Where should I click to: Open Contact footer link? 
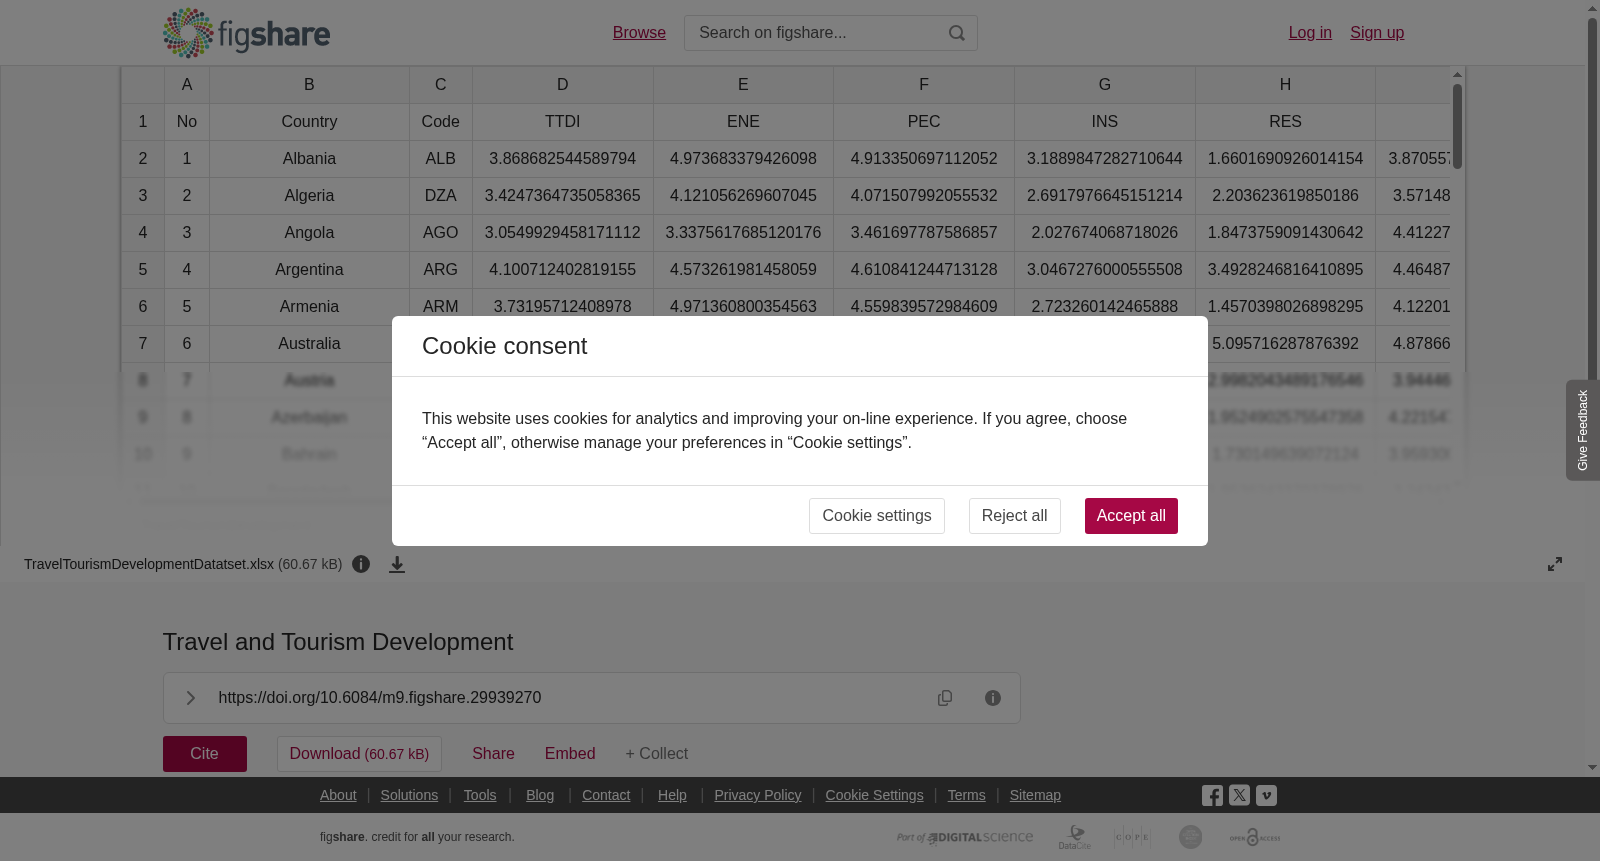click(x=606, y=795)
